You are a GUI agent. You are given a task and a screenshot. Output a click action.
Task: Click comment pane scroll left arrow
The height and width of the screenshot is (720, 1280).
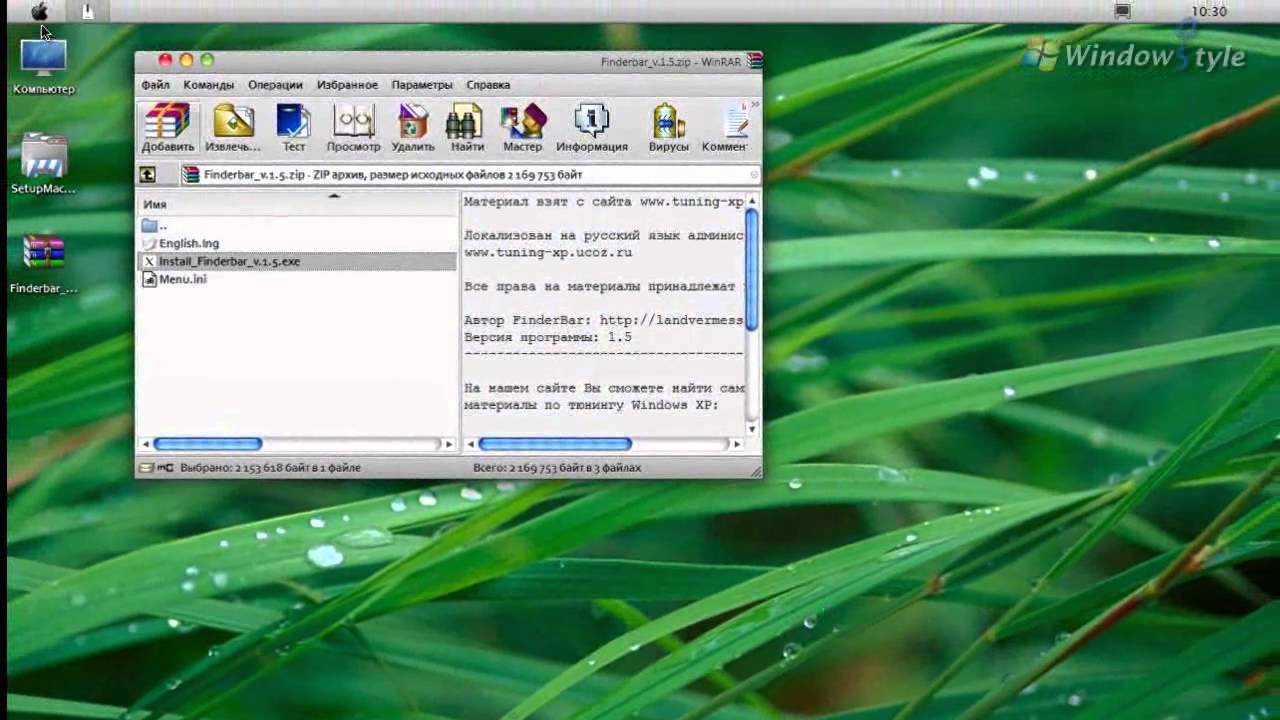click(x=470, y=444)
